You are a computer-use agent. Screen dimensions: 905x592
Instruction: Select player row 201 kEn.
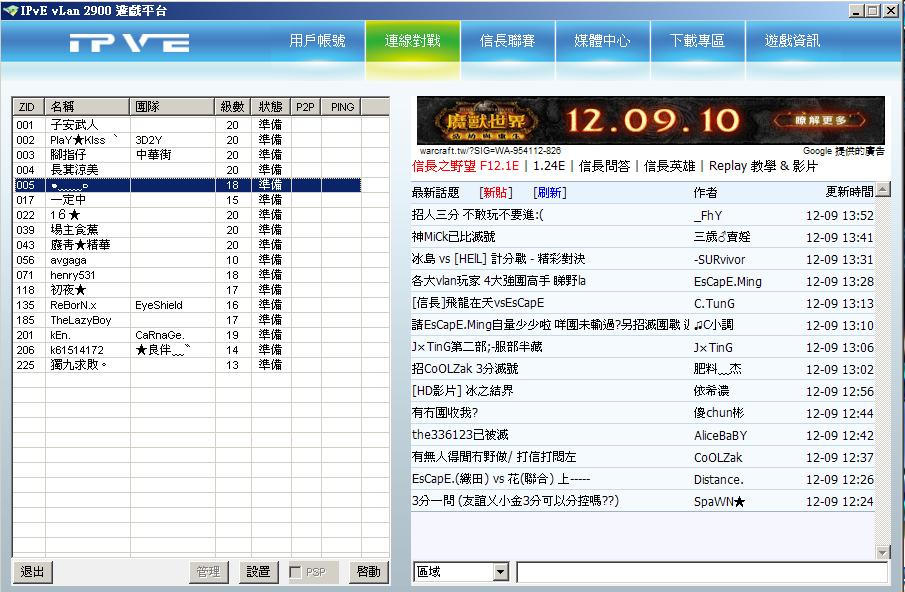tap(187, 335)
